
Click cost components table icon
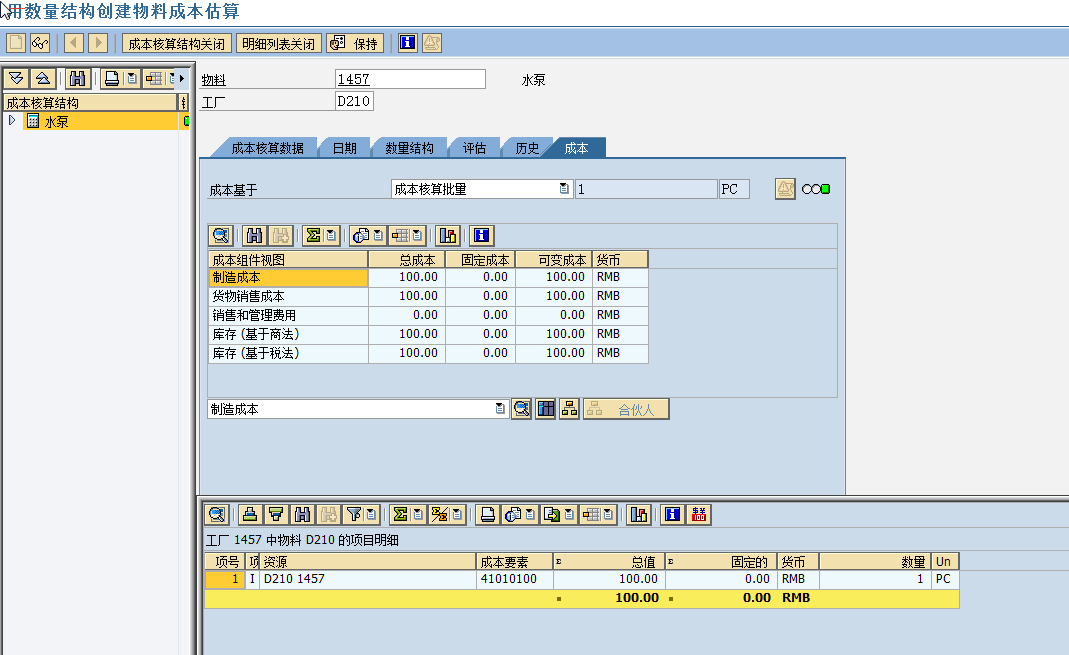click(x=545, y=409)
